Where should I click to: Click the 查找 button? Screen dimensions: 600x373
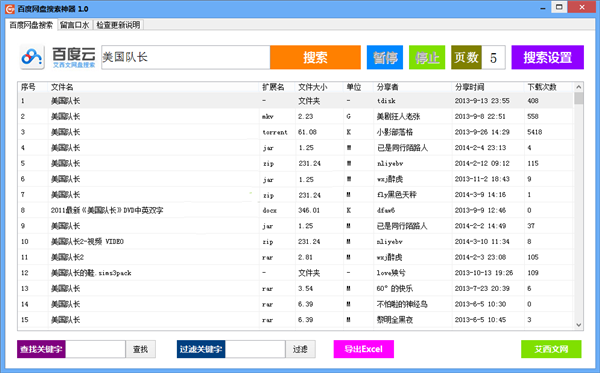point(140,349)
